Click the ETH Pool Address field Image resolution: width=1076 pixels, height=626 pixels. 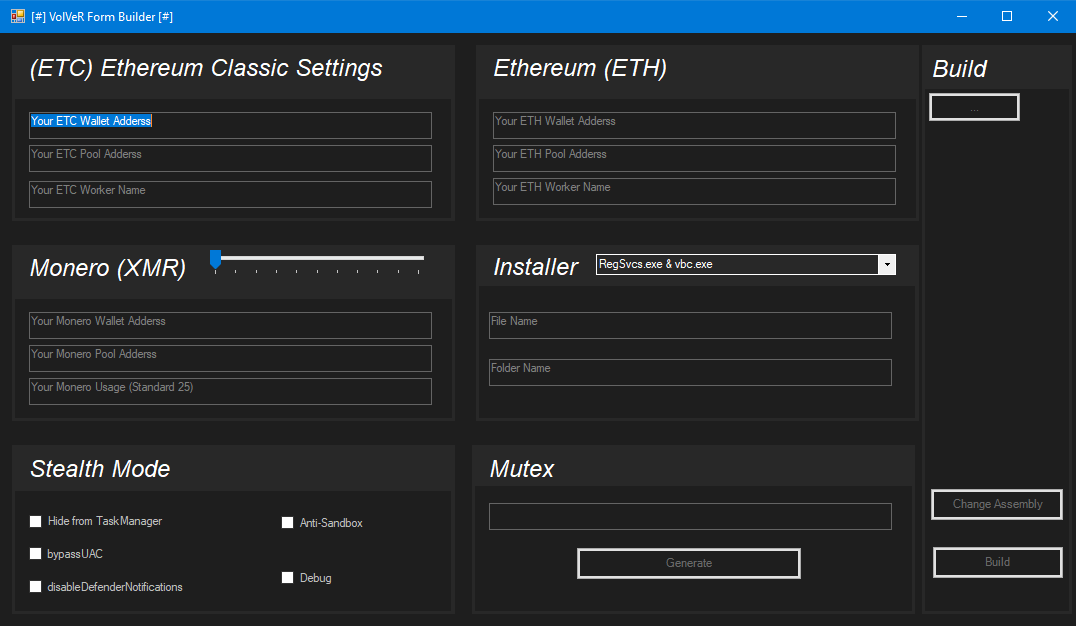[x=694, y=159]
